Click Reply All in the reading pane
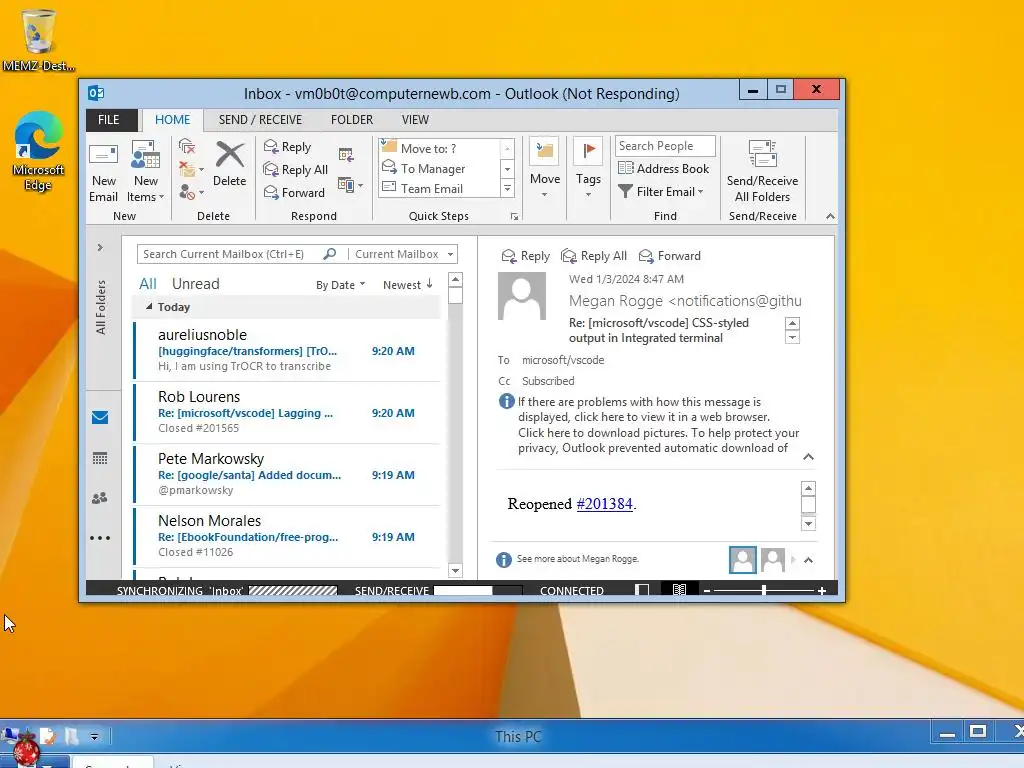This screenshot has width=1024, height=768. coord(594,256)
